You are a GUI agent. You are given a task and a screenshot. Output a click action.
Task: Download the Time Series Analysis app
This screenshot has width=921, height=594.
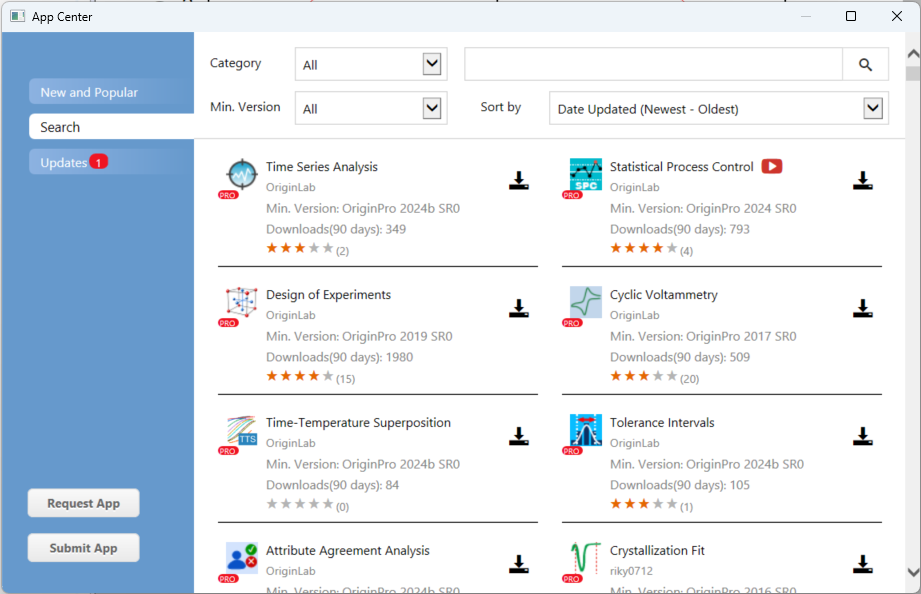(519, 180)
